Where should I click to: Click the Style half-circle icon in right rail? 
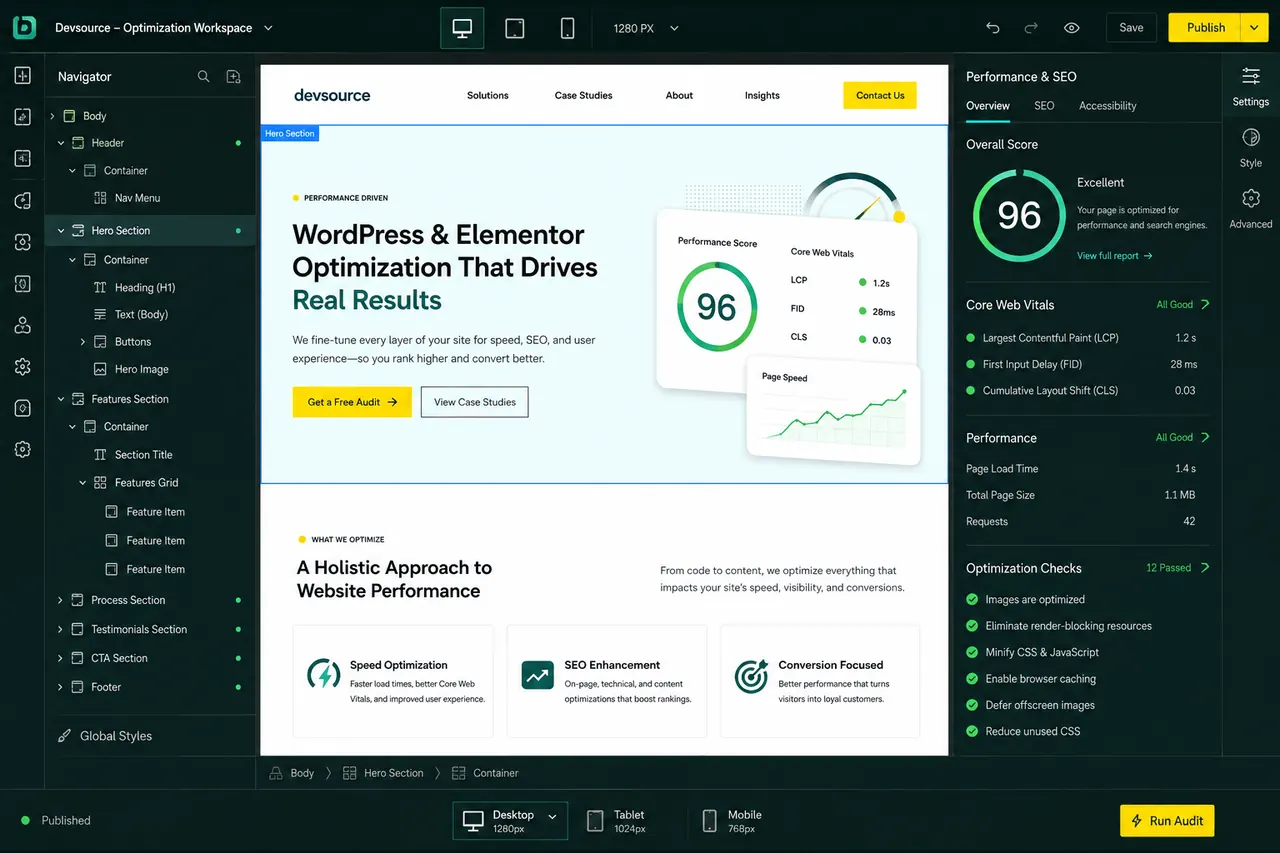[1250, 137]
